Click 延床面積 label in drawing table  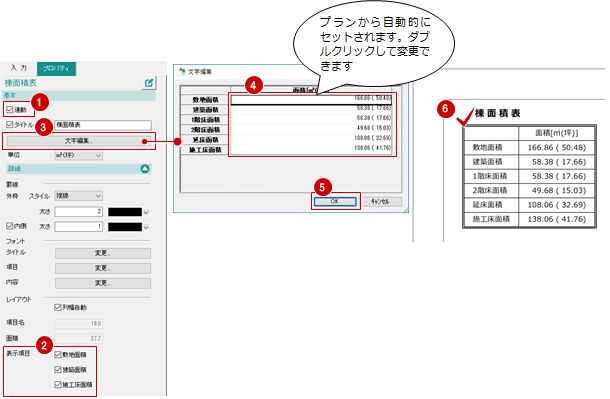coord(487,205)
